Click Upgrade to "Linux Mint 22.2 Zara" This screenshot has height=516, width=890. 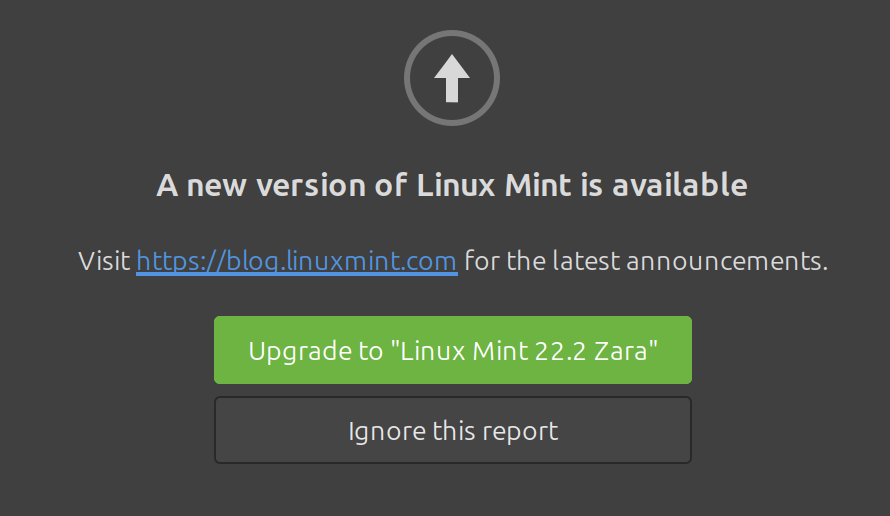tap(452, 350)
